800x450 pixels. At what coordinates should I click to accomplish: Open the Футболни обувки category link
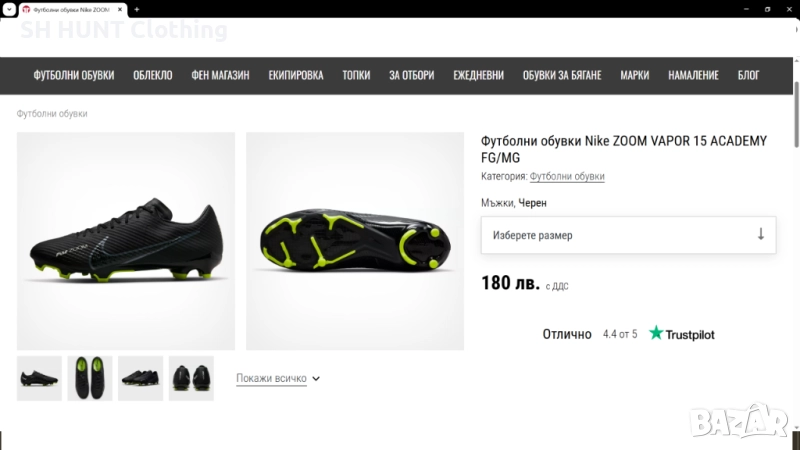(567, 177)
